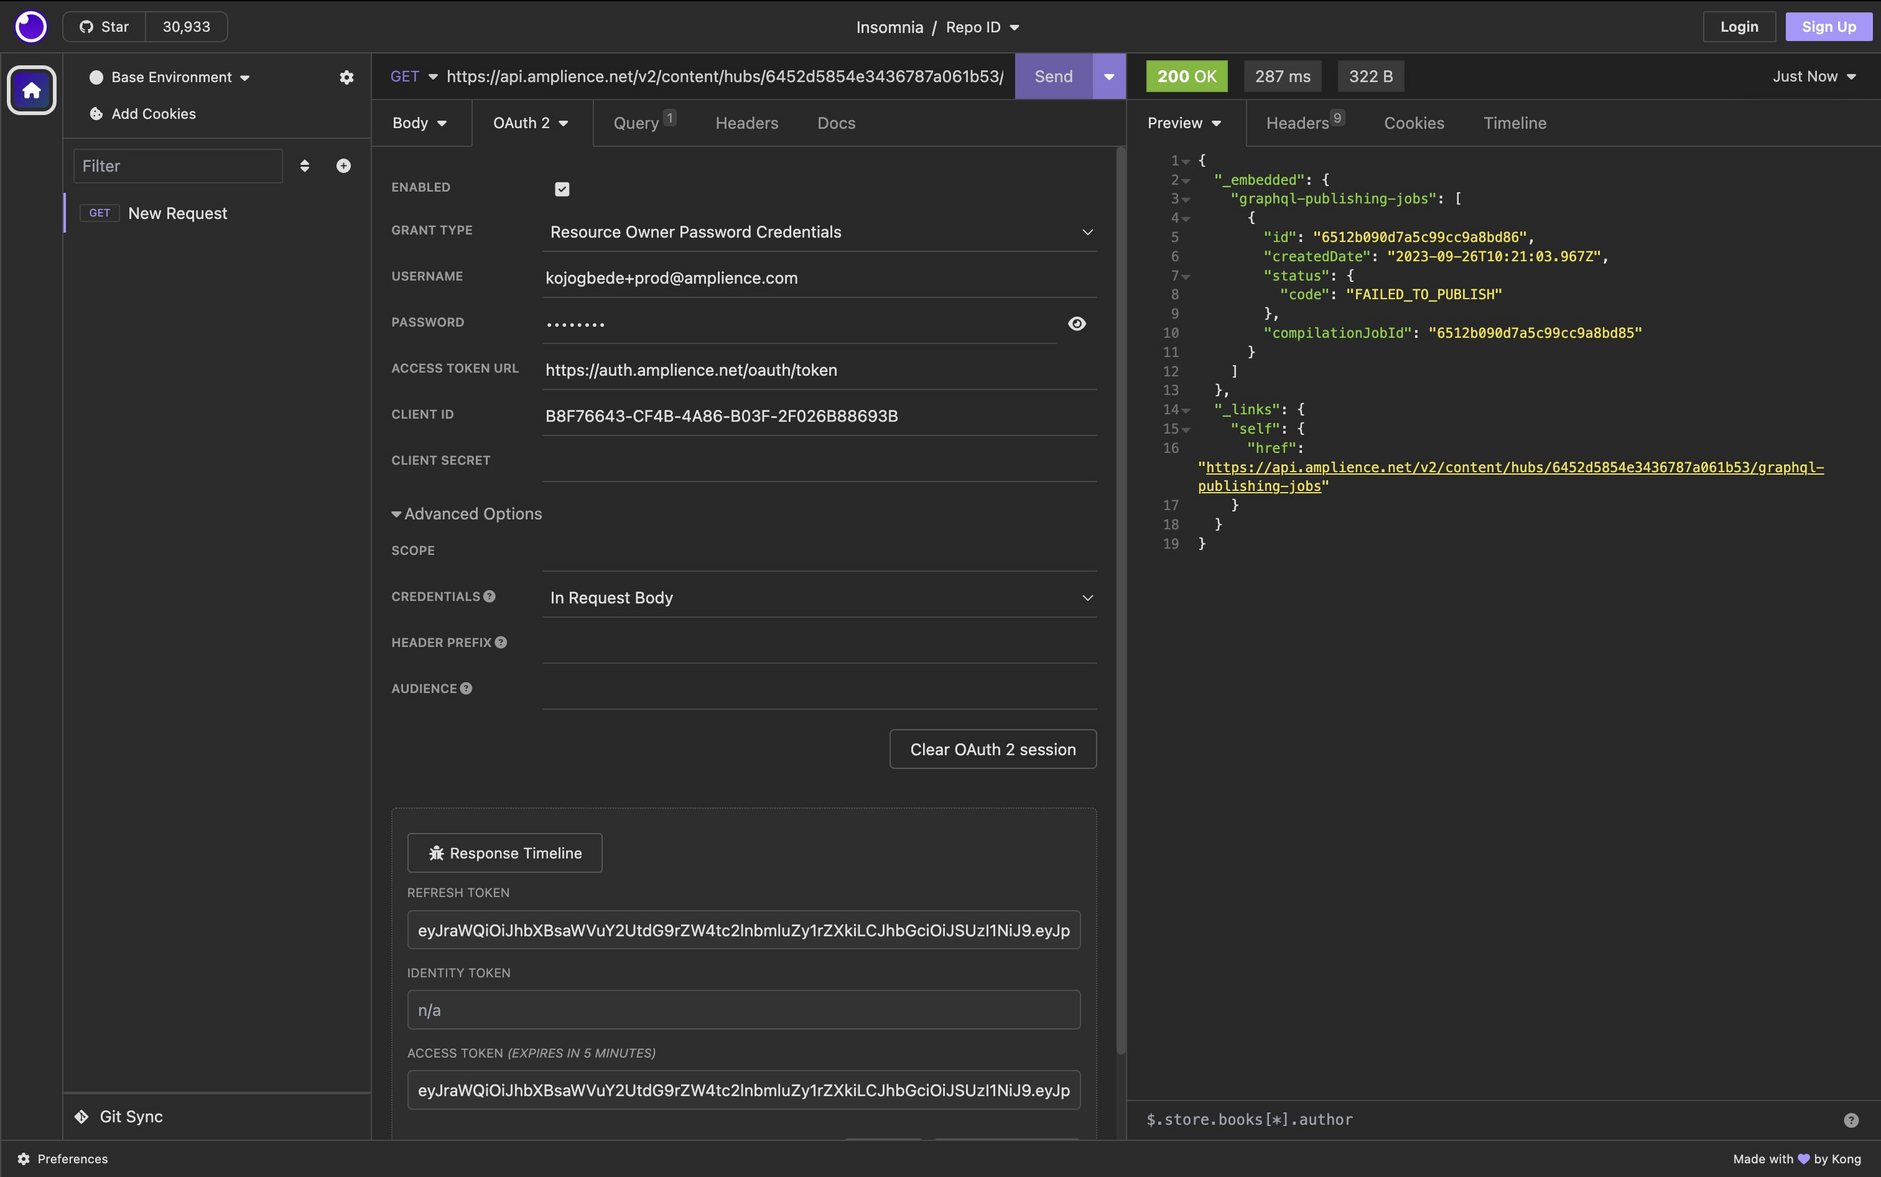Click the Client ID field
This screenshot has height=1177, width=1881.
click(820, 416)
